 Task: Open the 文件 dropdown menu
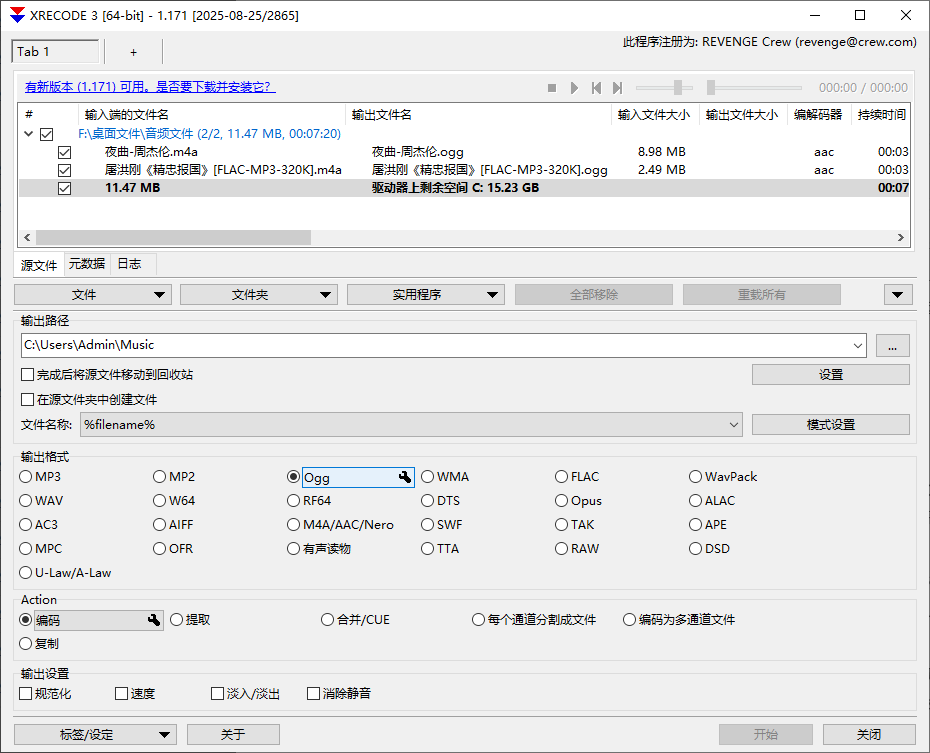point(92,294)
